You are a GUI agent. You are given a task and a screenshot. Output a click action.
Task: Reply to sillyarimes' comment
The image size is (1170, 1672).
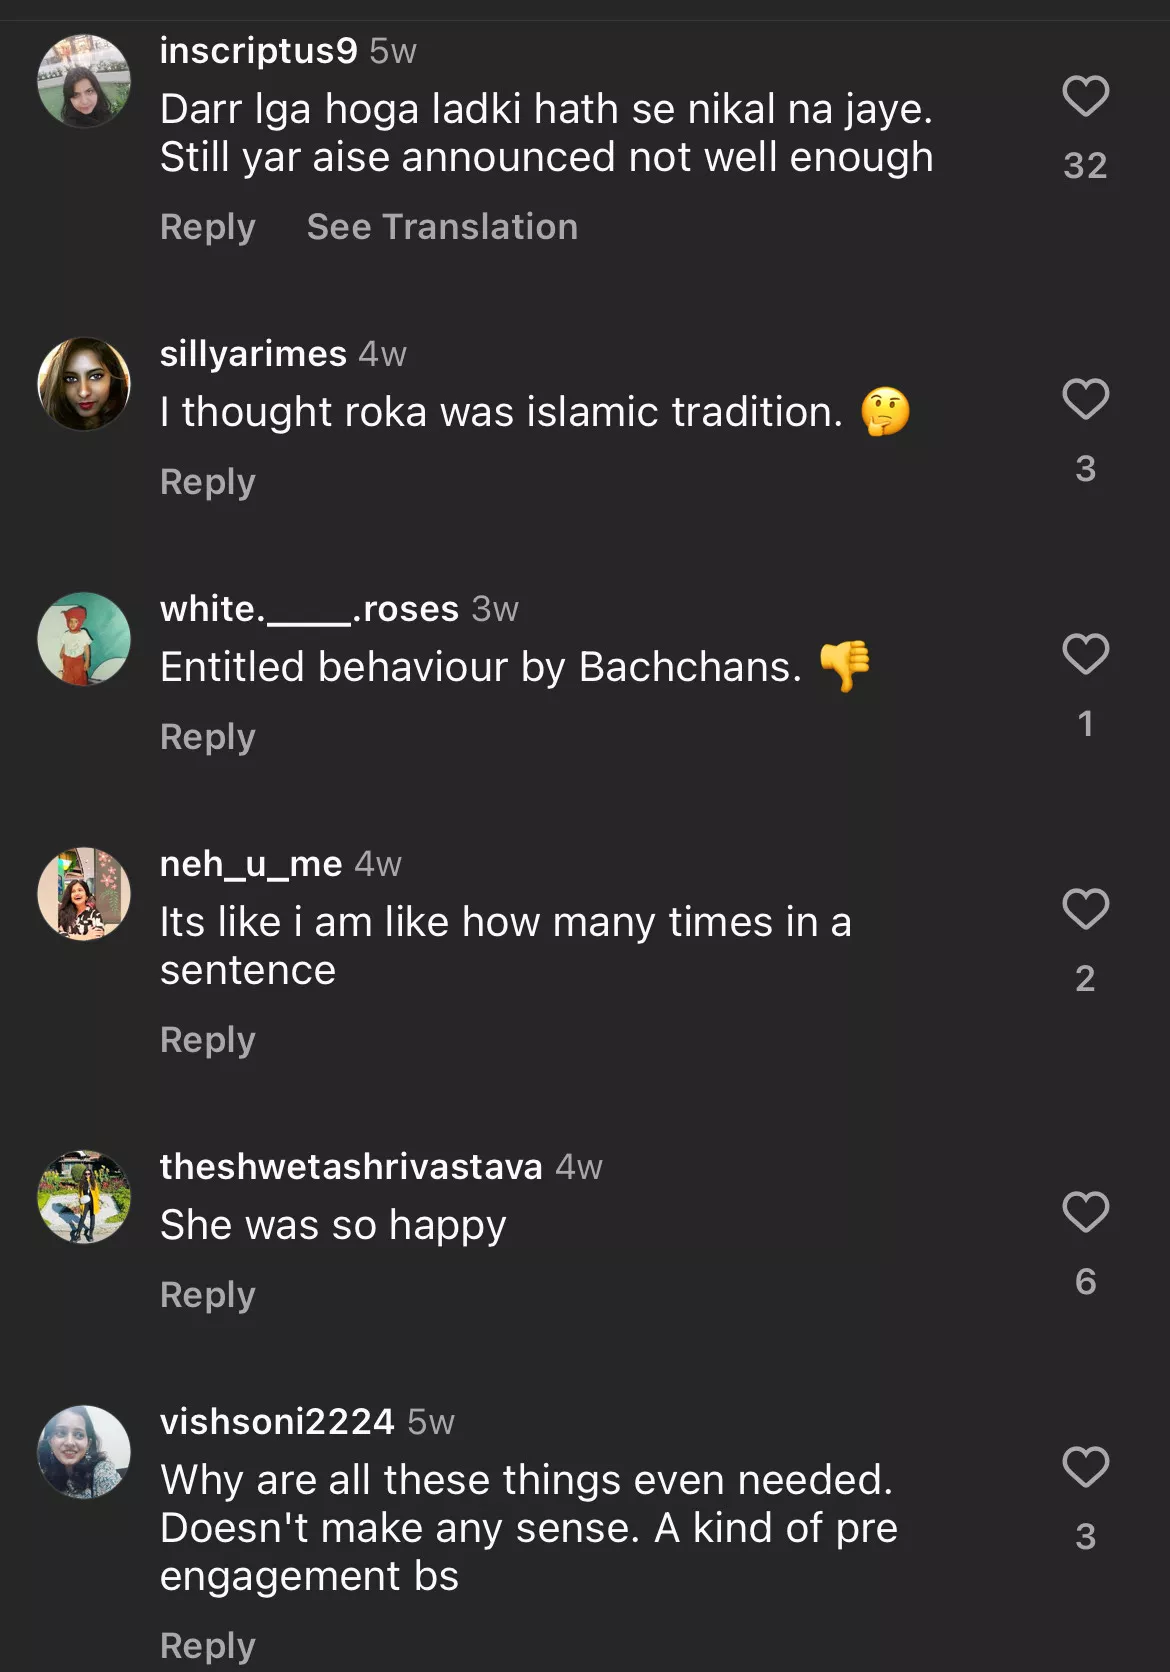[x=208, y=482]
